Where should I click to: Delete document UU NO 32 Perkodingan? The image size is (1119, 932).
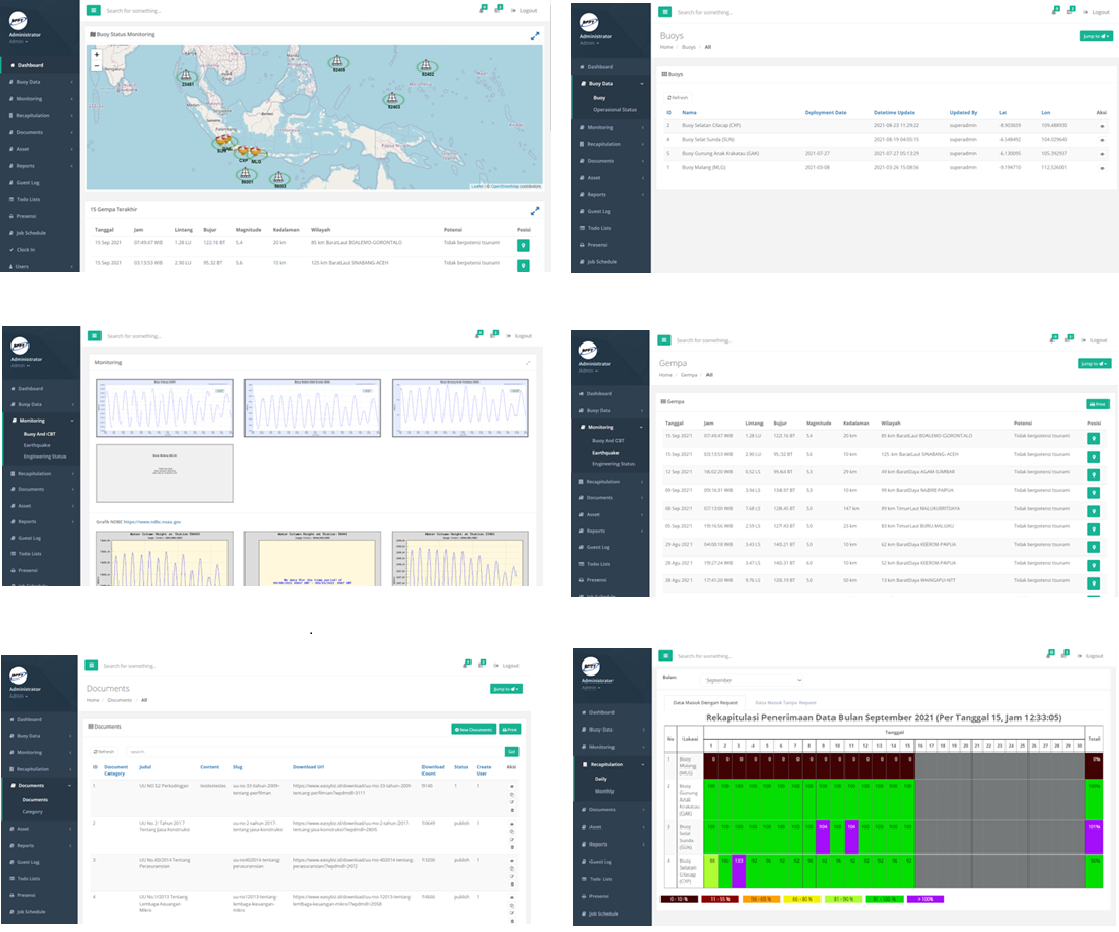click(512, 808)
